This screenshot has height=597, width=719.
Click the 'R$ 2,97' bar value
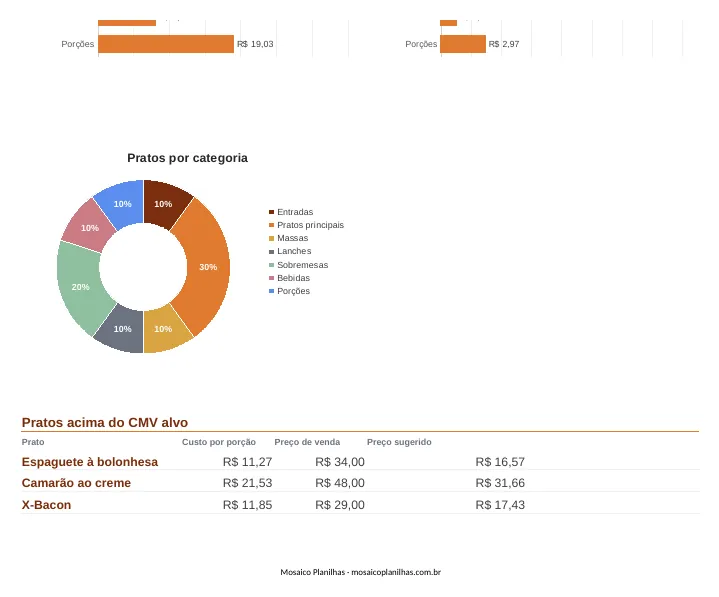pyautogui.click(x=503, y=44)
